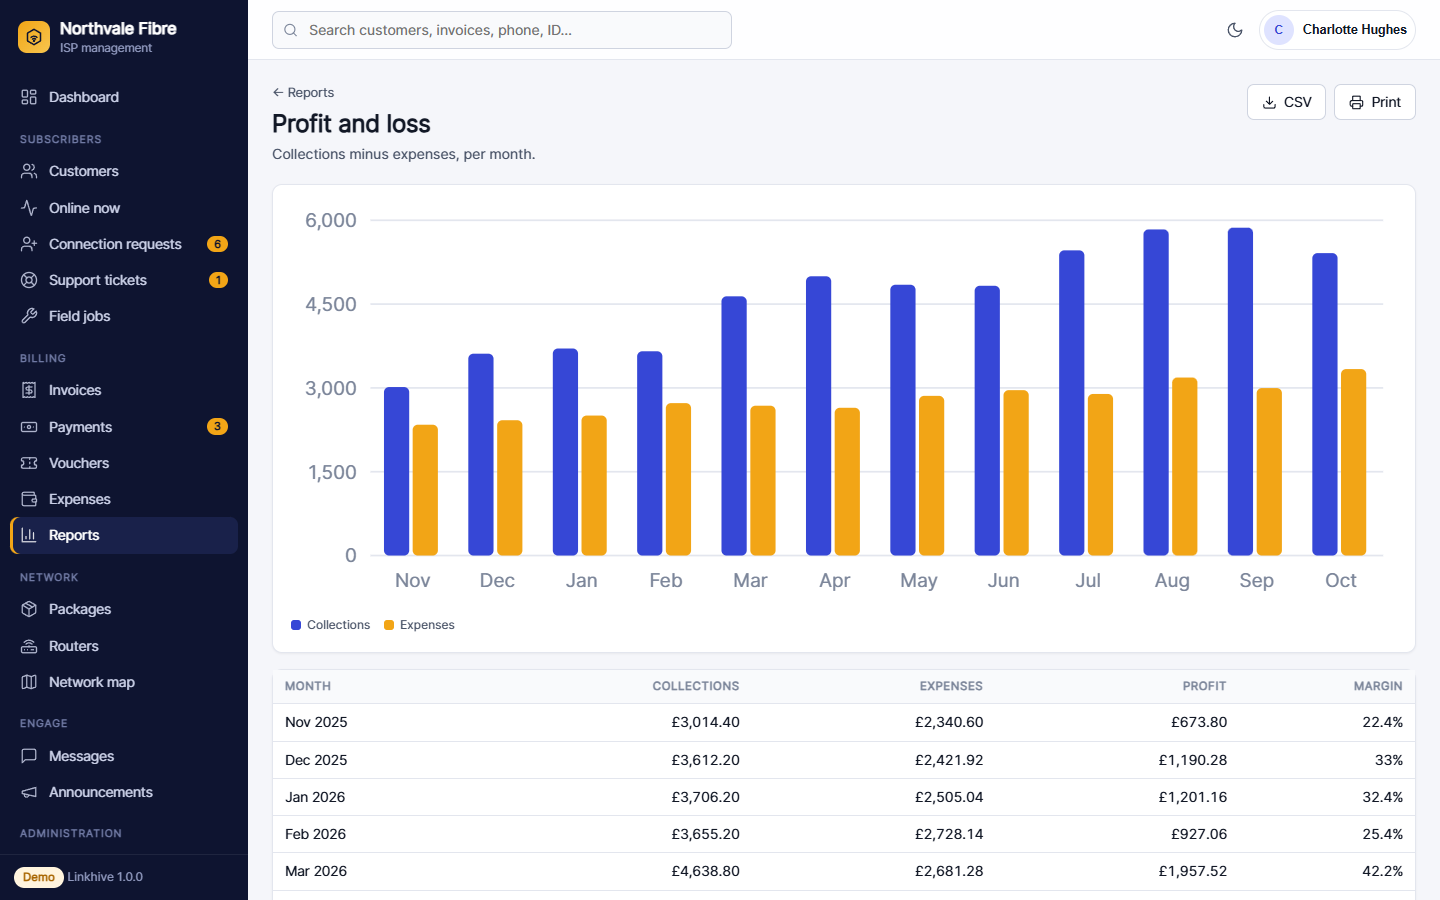Click the Linkhive 1.0.0 version text
This screenshot has height=900, width=1440.
click(105, 877)
